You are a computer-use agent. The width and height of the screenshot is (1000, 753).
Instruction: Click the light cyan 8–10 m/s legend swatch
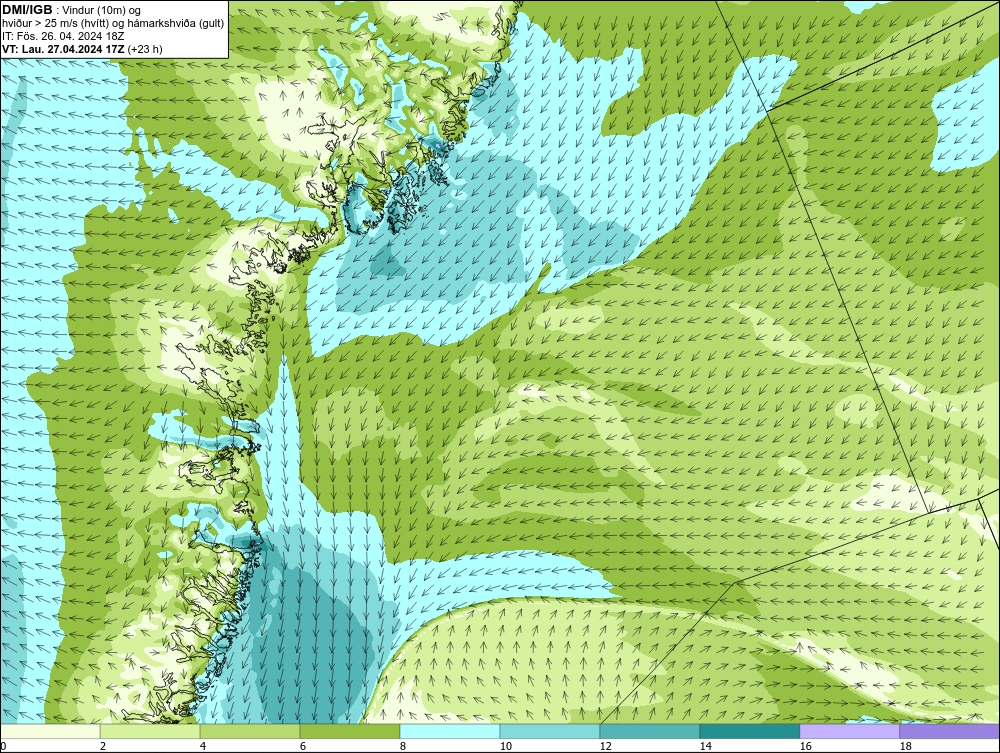pyautogui.click(x=450, y=731)
